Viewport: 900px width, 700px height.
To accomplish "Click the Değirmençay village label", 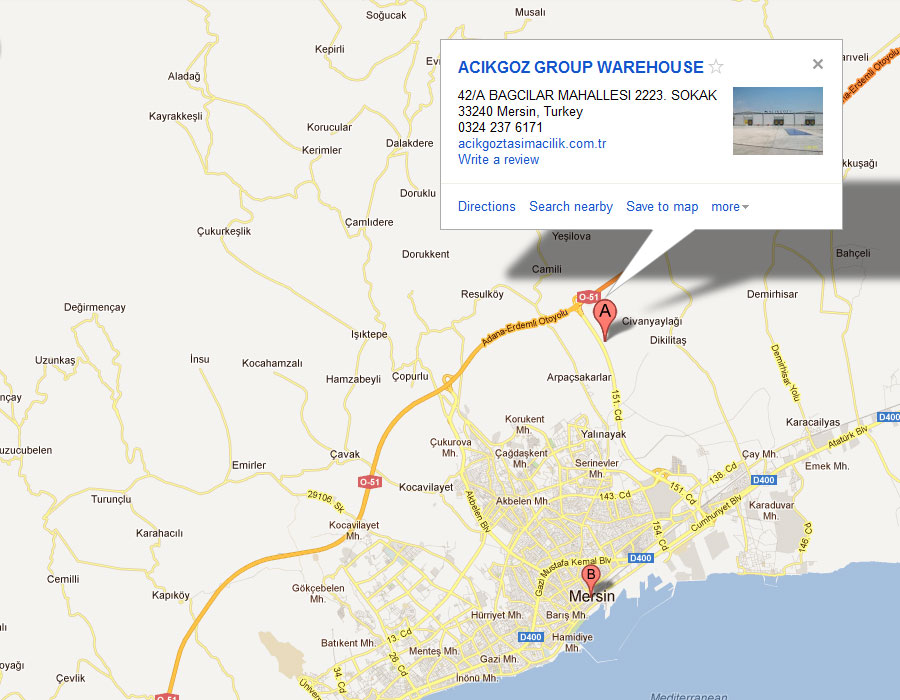I will pyautogui.click(x=95, y=308).
